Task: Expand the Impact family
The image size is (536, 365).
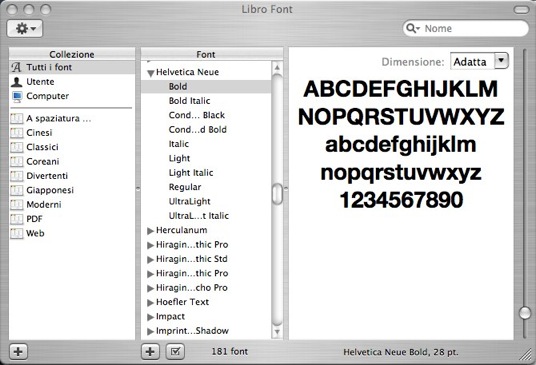Action: tap(150, 317)
